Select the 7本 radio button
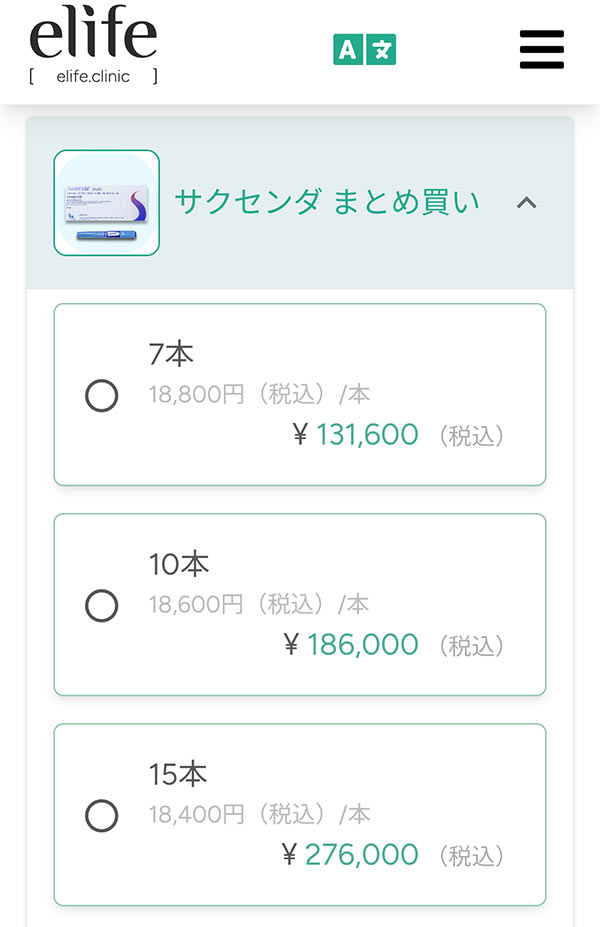Viewport: 600px width, 927px height. click(x=102, y=396)
